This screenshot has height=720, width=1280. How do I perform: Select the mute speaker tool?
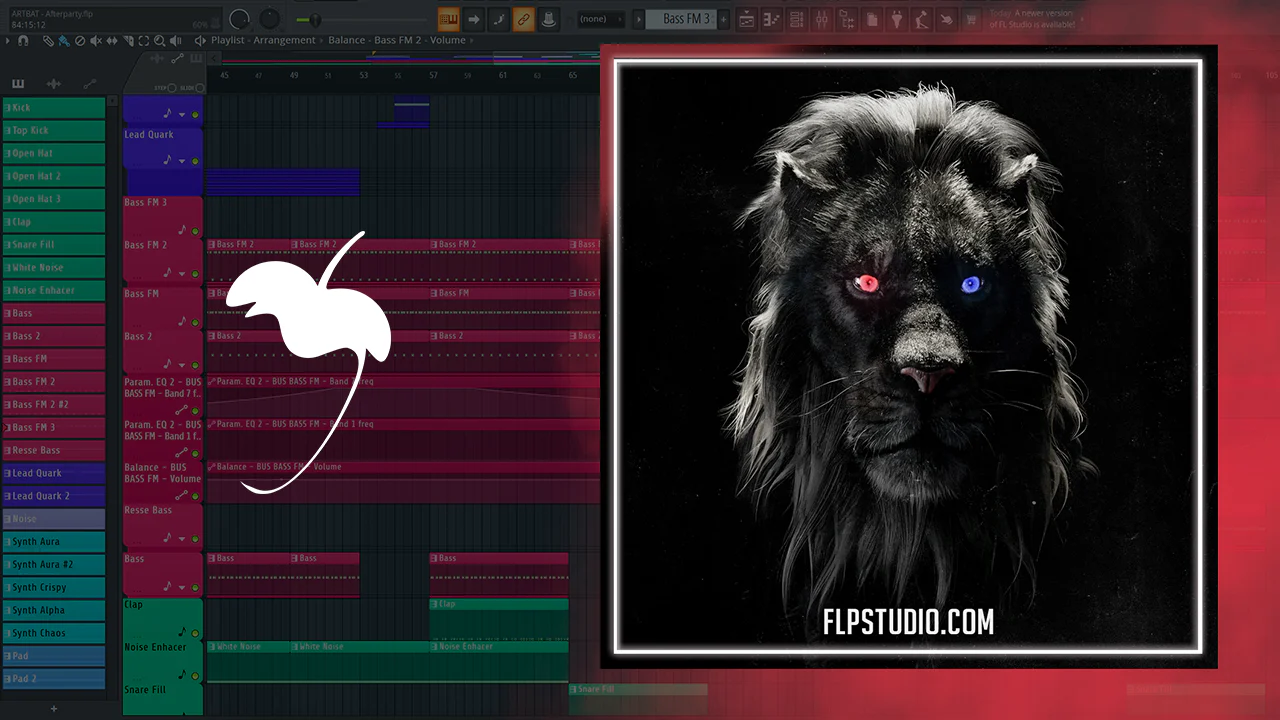click(x=96, y=41)
